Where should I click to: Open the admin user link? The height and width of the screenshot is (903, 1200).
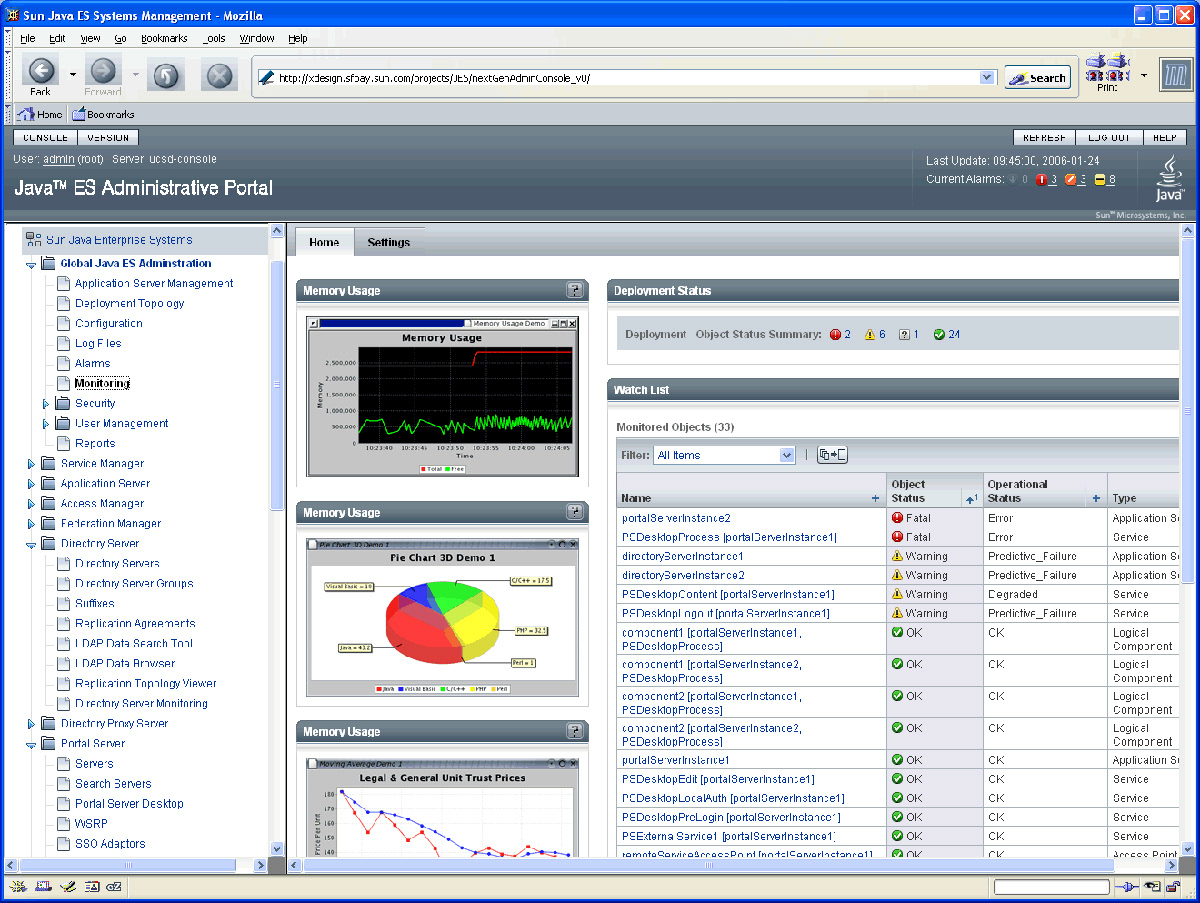point(59,159)
